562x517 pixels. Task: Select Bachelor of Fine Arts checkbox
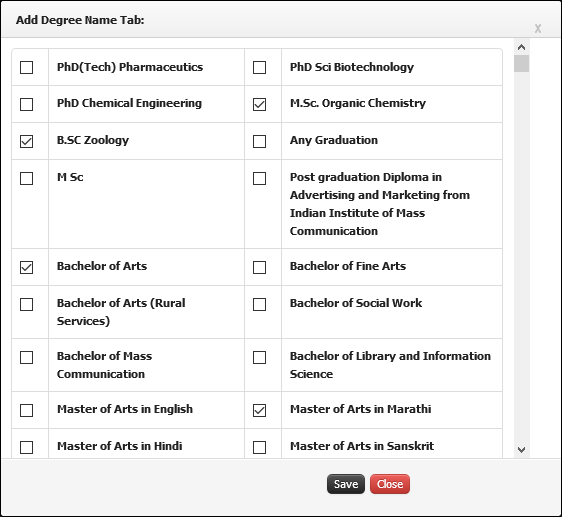tap(259, 267)
